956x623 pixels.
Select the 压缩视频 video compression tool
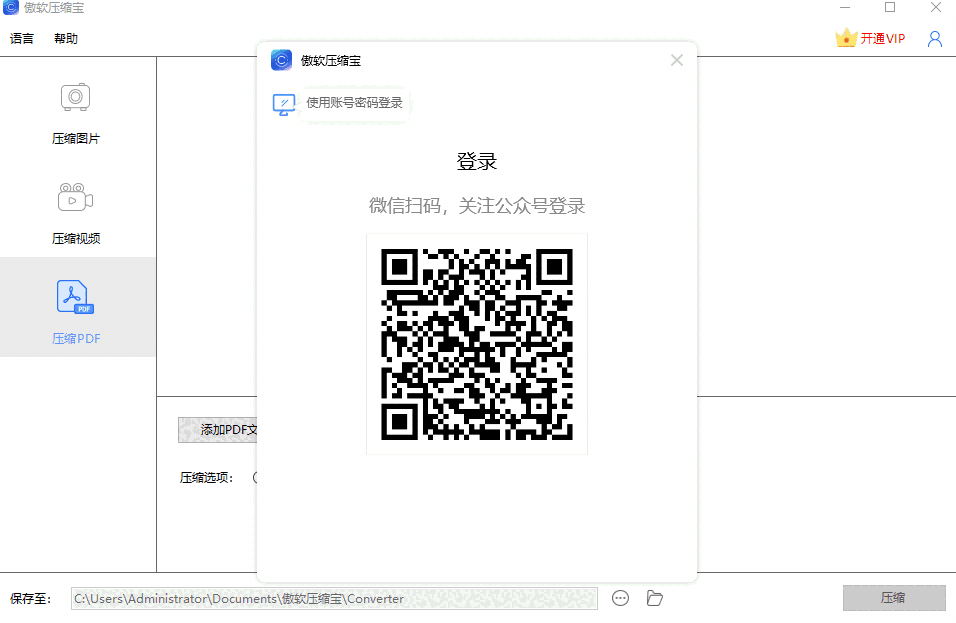click(x=76, y=210)
